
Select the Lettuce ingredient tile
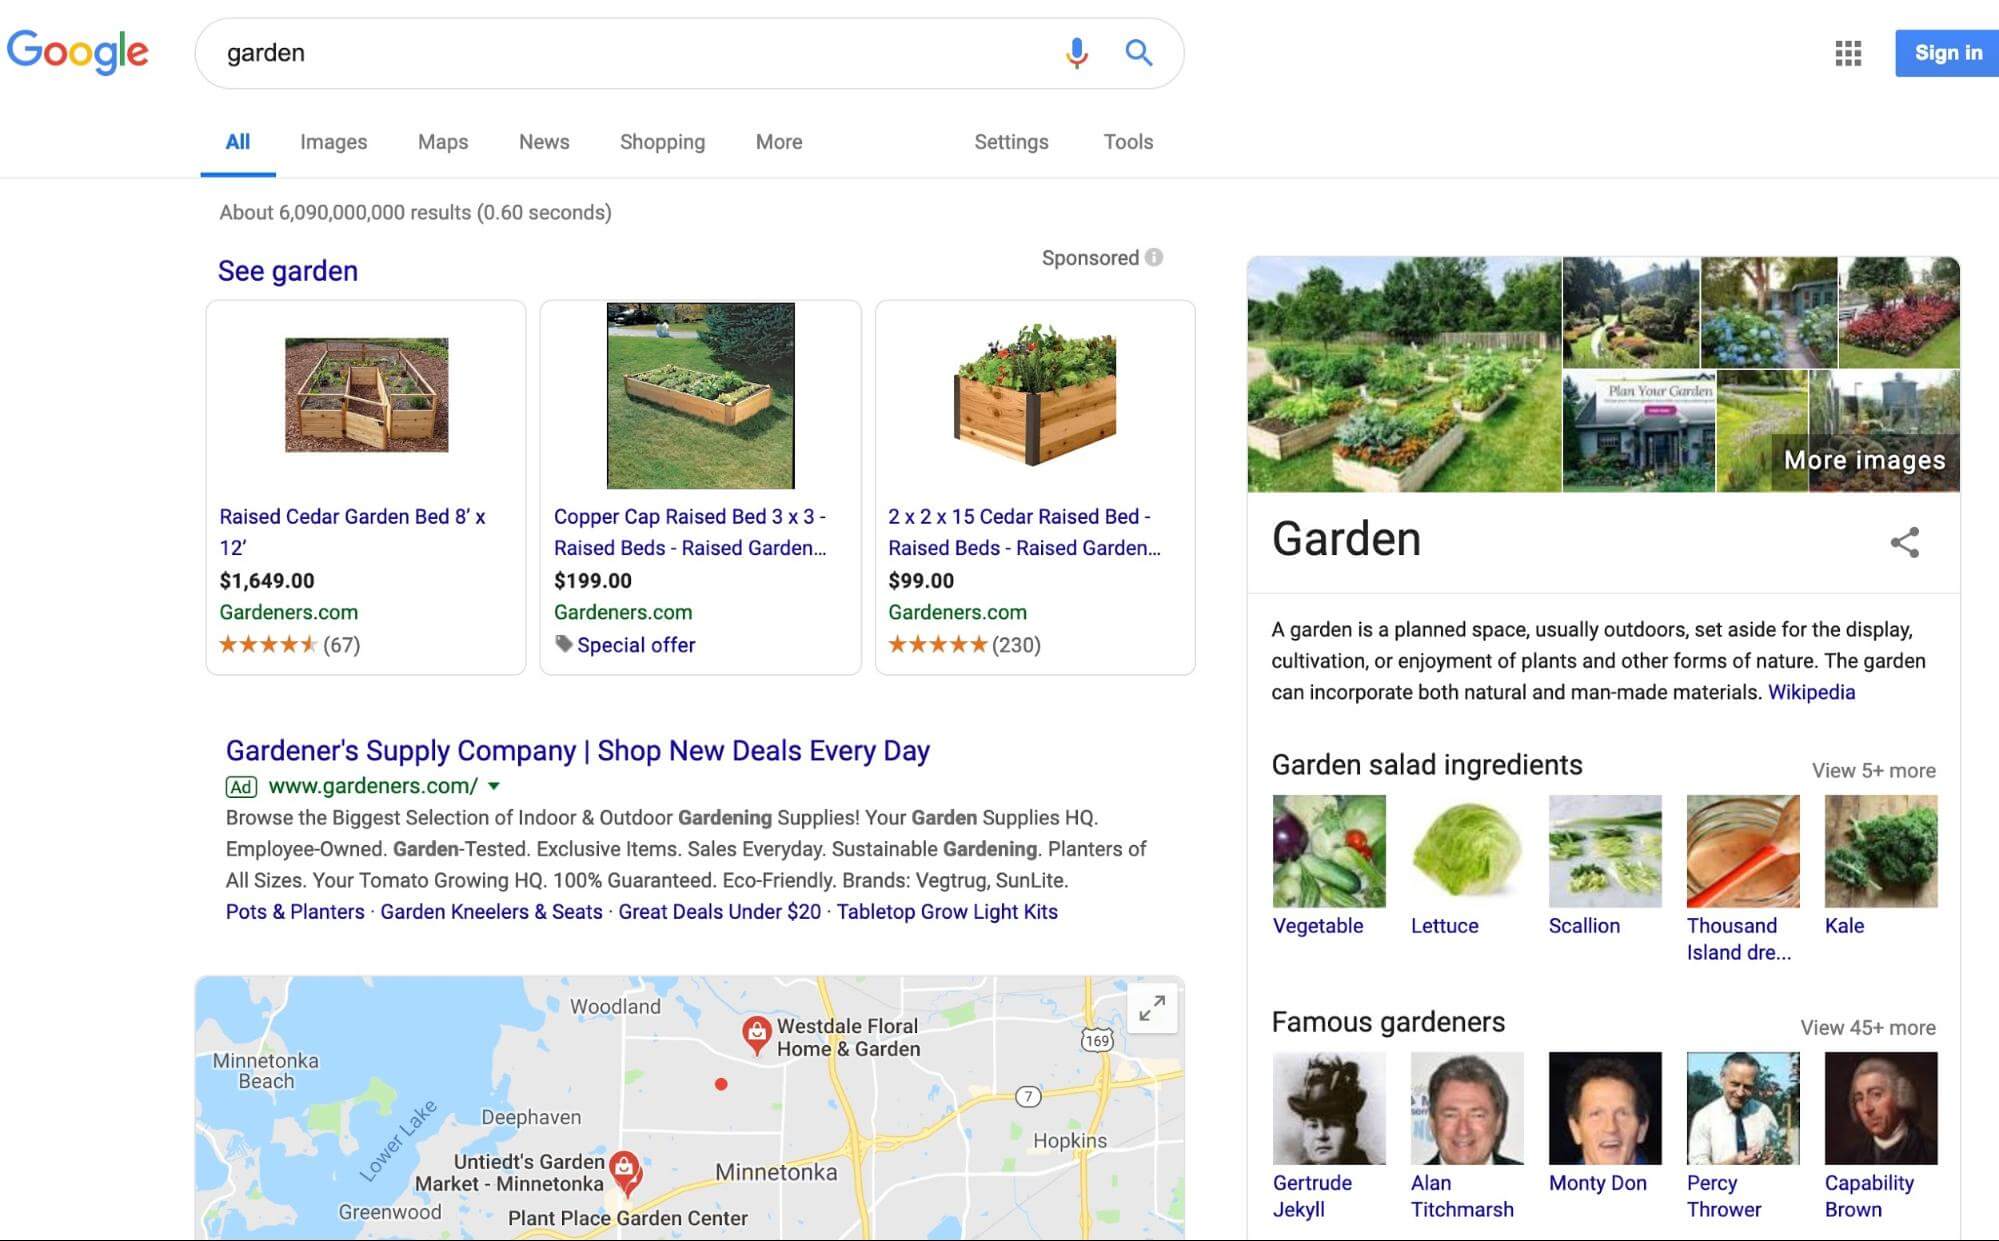point(1467,866)
